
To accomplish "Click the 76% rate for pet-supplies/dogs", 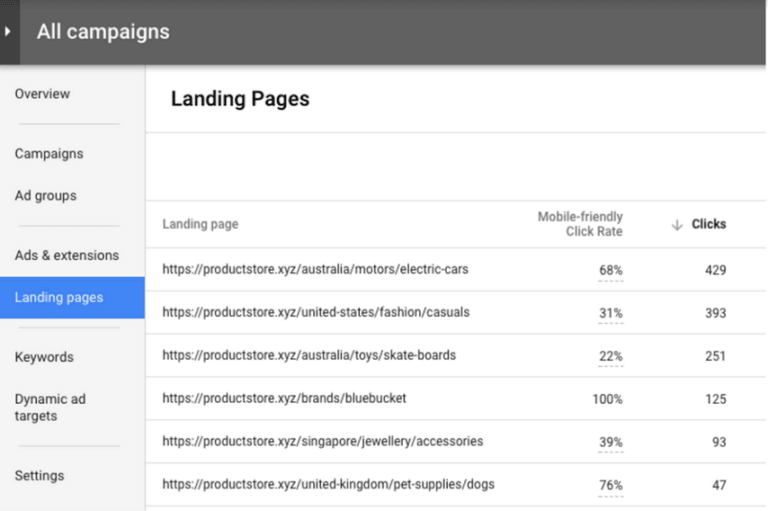I will pos(611,485).
